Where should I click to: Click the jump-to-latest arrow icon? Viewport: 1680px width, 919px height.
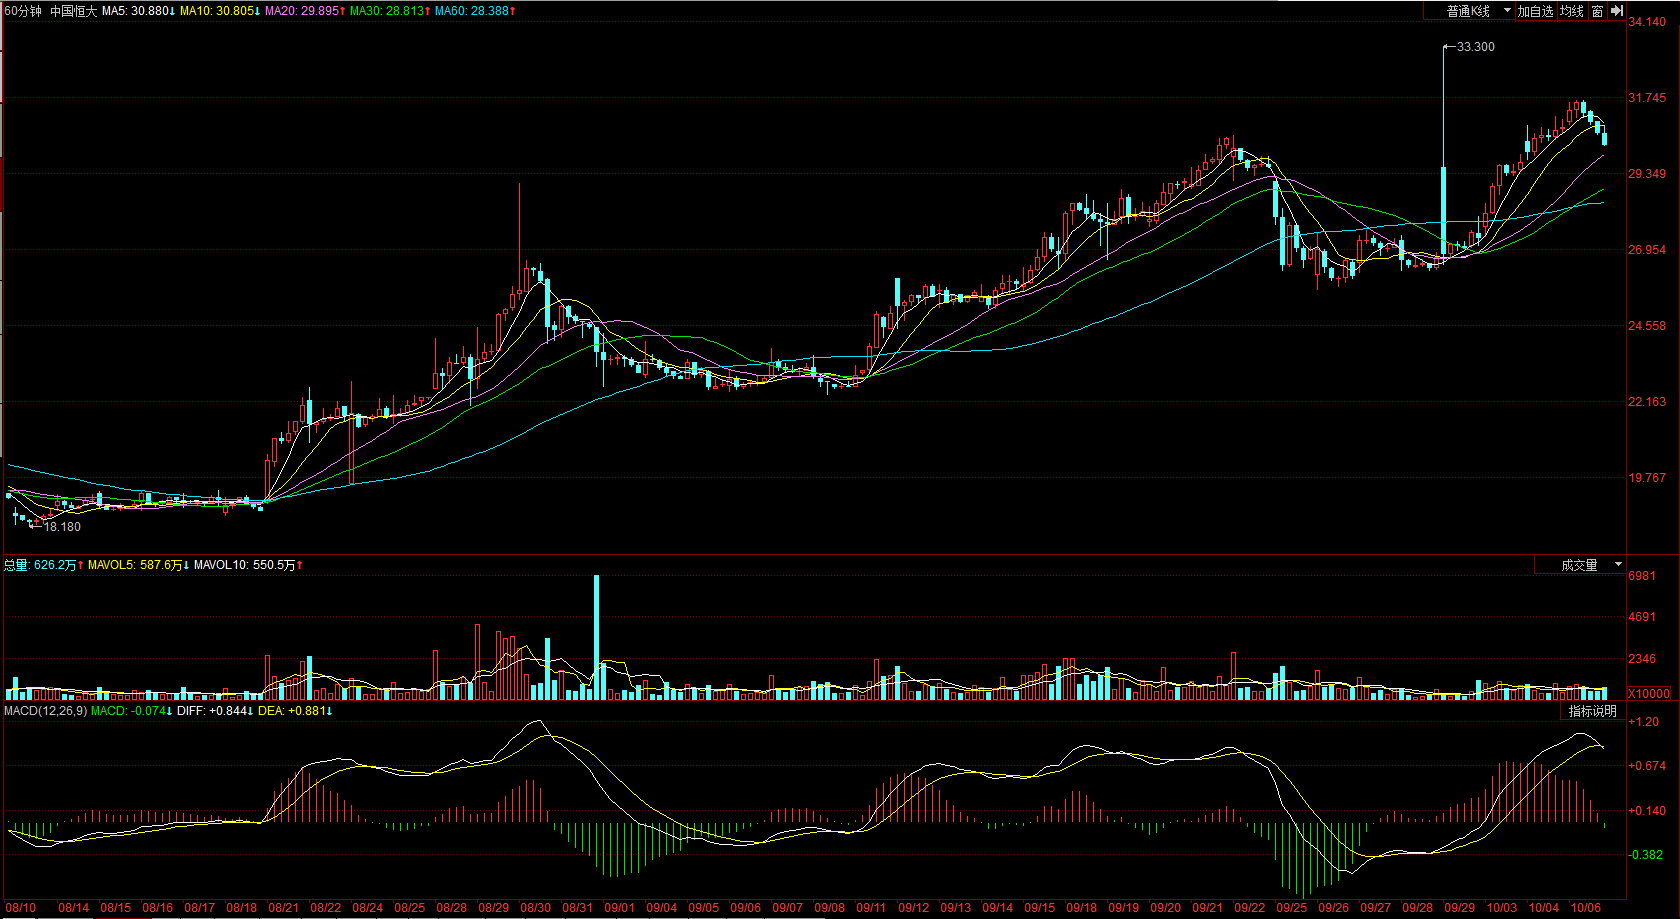click(1617, 11)
